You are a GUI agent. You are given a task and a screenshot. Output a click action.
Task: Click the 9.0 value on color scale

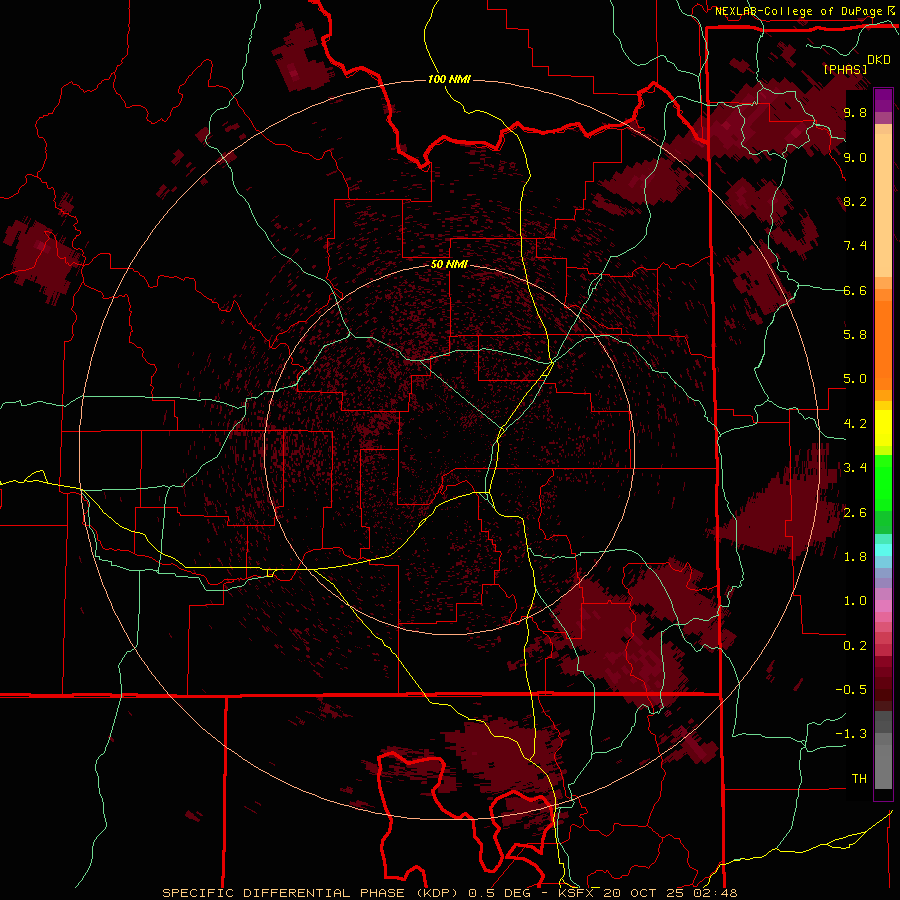coord(855,157)
